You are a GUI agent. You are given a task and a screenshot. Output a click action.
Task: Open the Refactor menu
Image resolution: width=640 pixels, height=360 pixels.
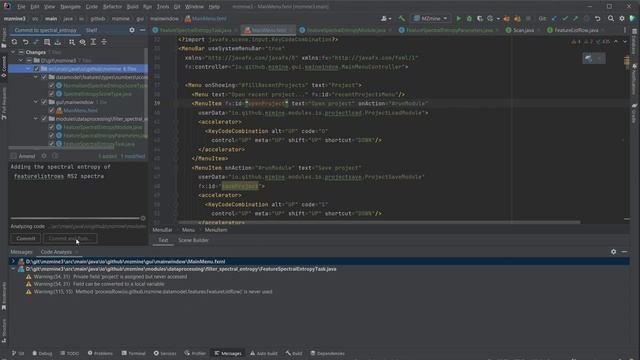coord(112,7)
